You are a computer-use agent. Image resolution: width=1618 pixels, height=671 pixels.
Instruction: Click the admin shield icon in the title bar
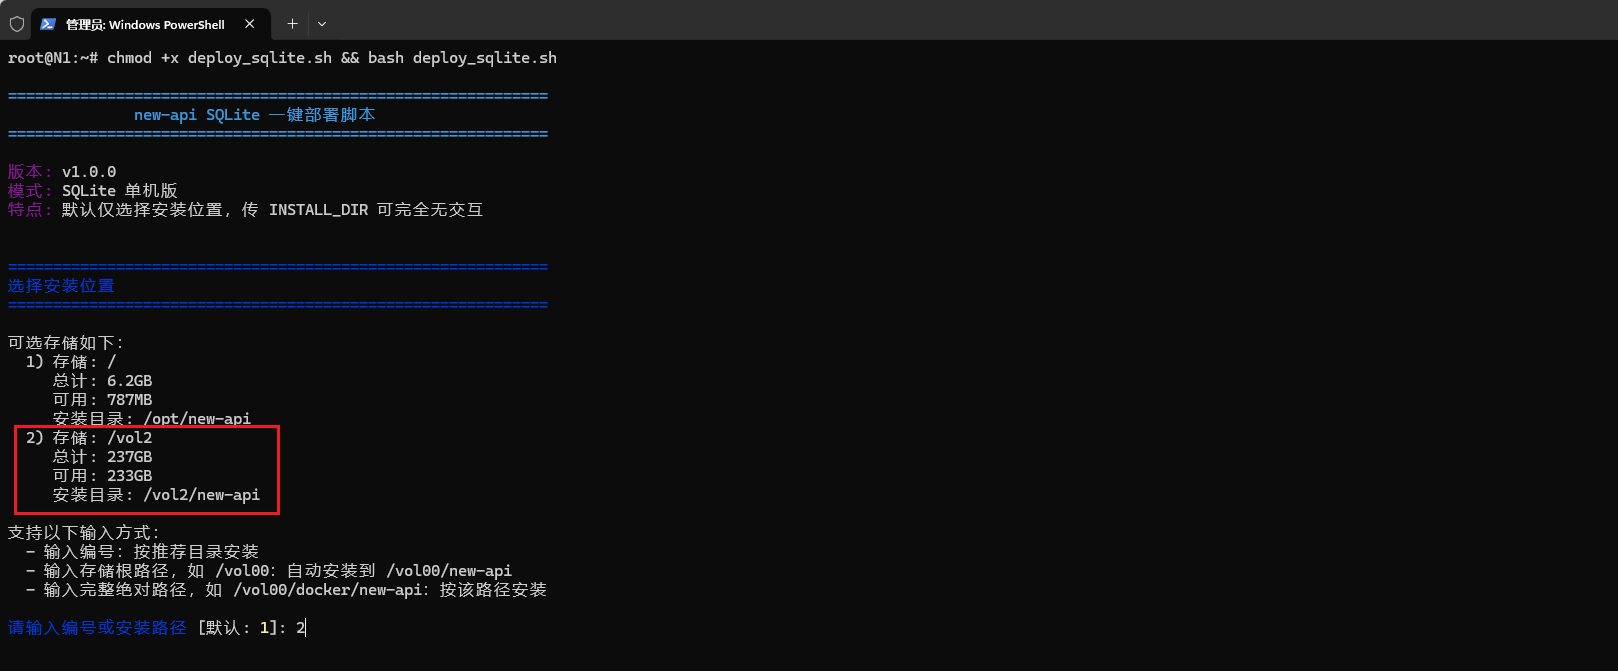pos(16,23)
